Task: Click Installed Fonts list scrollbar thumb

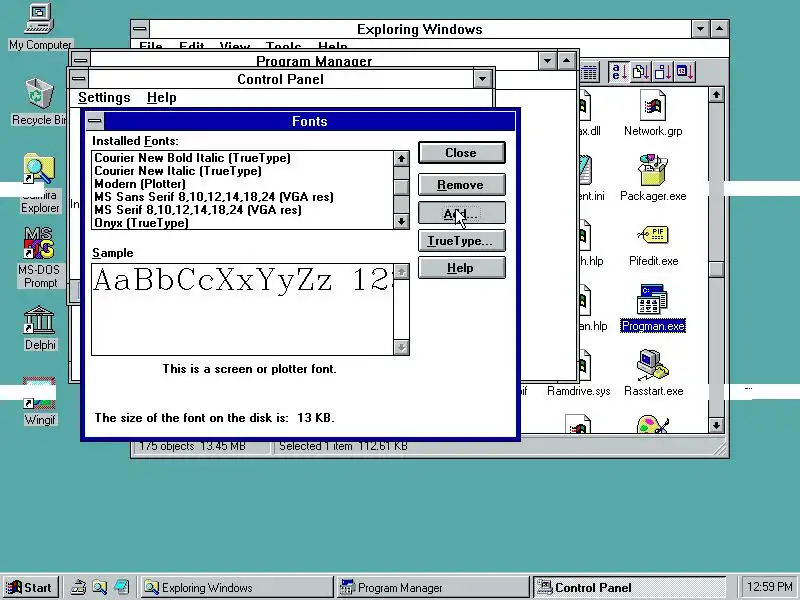Action: (x=401, y=187)
